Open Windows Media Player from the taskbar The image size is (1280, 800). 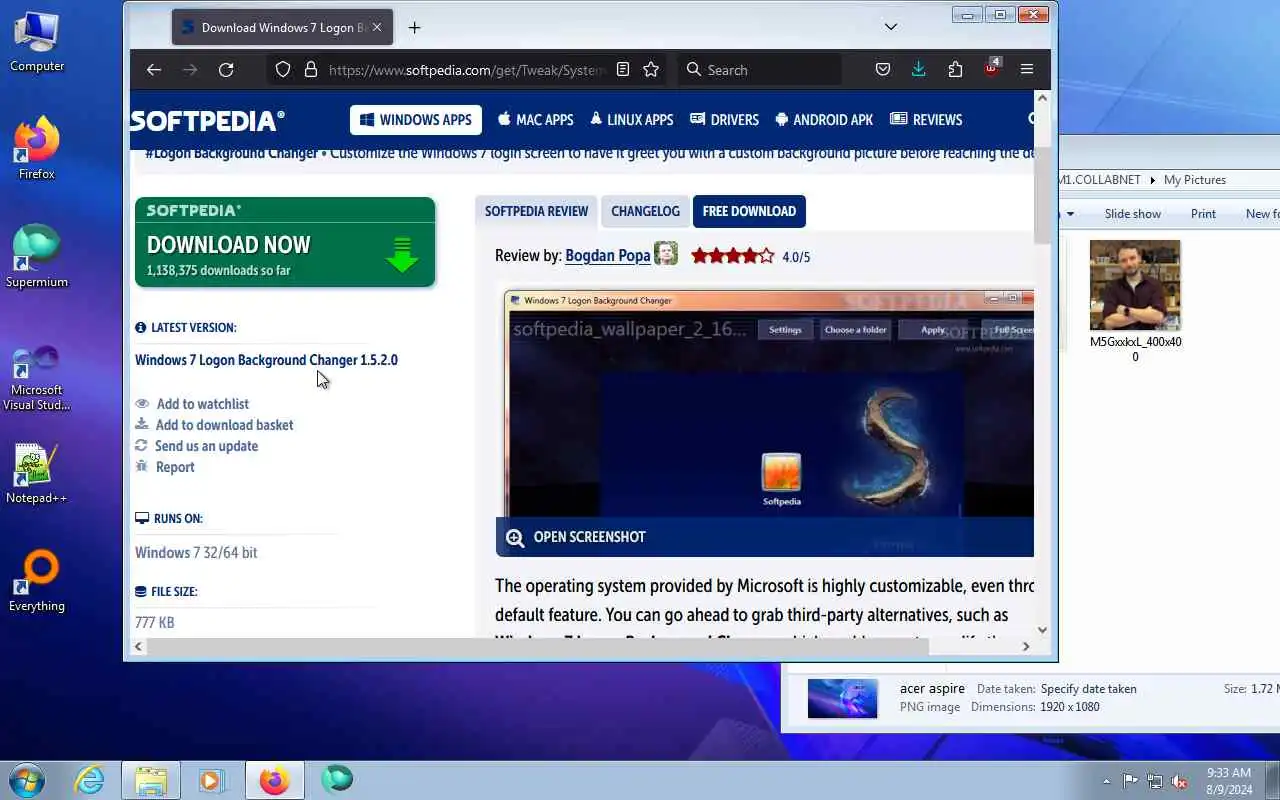(x=211, y=779)
